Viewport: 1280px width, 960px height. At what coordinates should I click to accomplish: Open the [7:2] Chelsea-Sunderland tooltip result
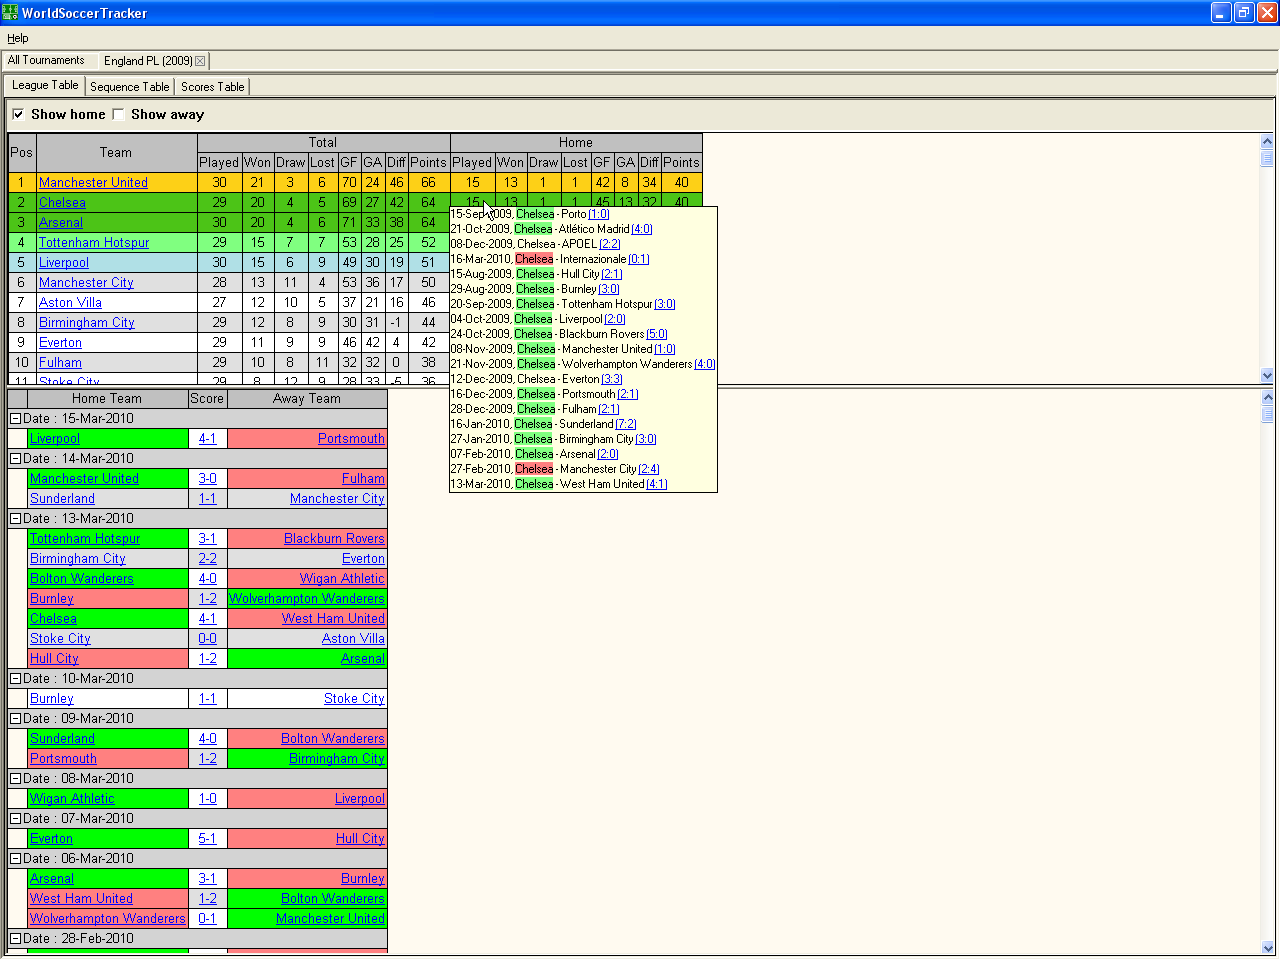[626, 424]
